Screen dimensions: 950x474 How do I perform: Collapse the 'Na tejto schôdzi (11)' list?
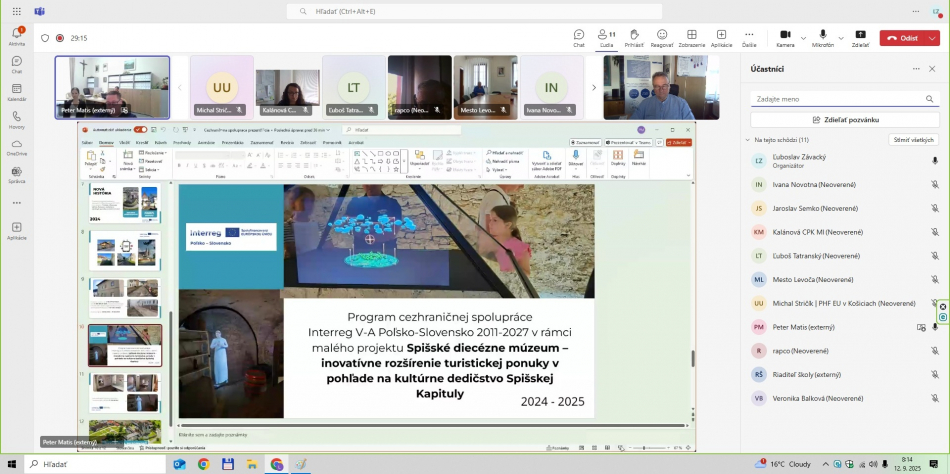(x=747, y=140)
